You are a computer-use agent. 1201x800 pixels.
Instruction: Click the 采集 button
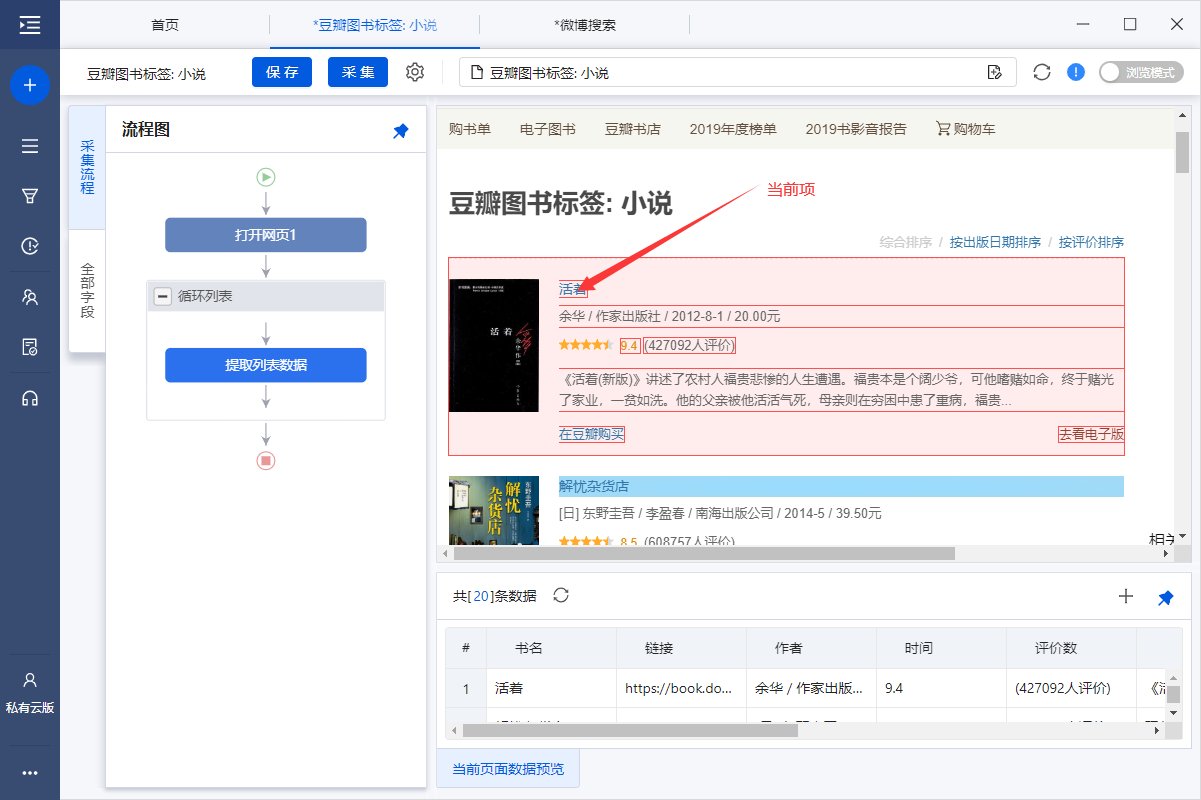point(358,72)
